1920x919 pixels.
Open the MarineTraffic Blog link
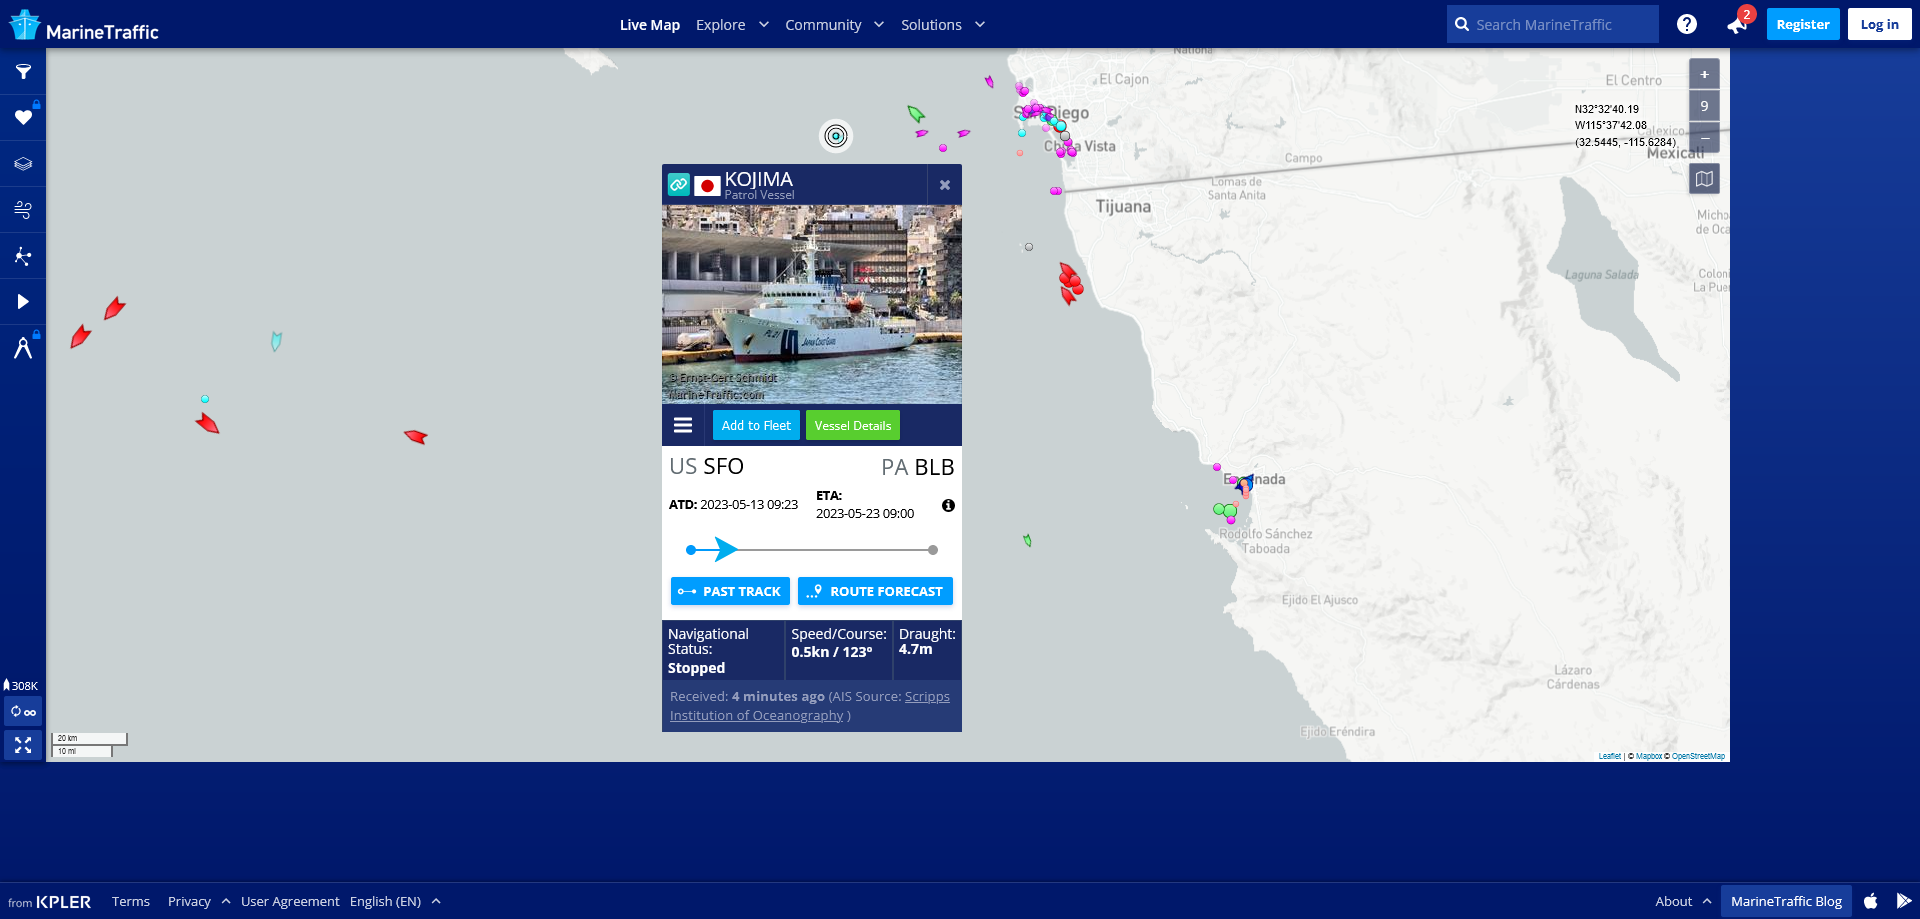1786,901
